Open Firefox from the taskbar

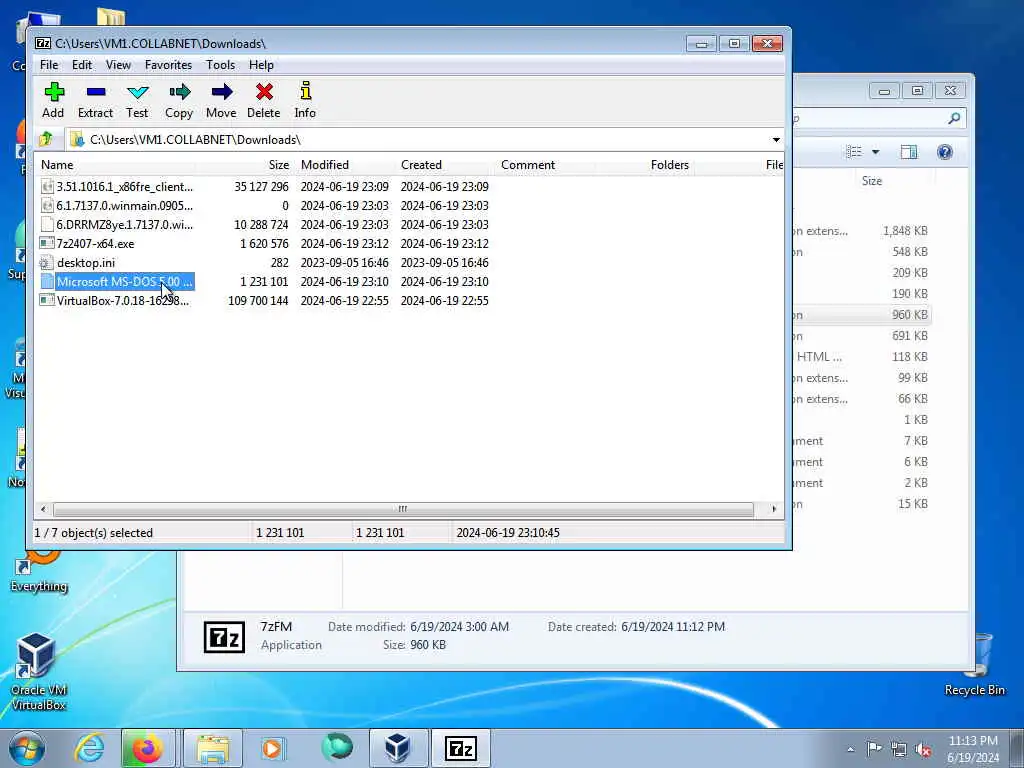coord(147,748)
